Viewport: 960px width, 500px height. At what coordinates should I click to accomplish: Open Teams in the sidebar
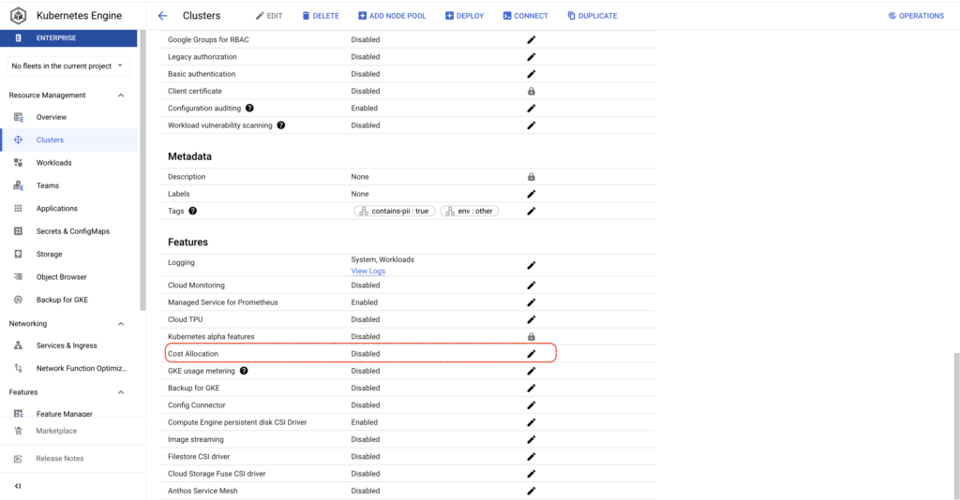coord(69,185)
